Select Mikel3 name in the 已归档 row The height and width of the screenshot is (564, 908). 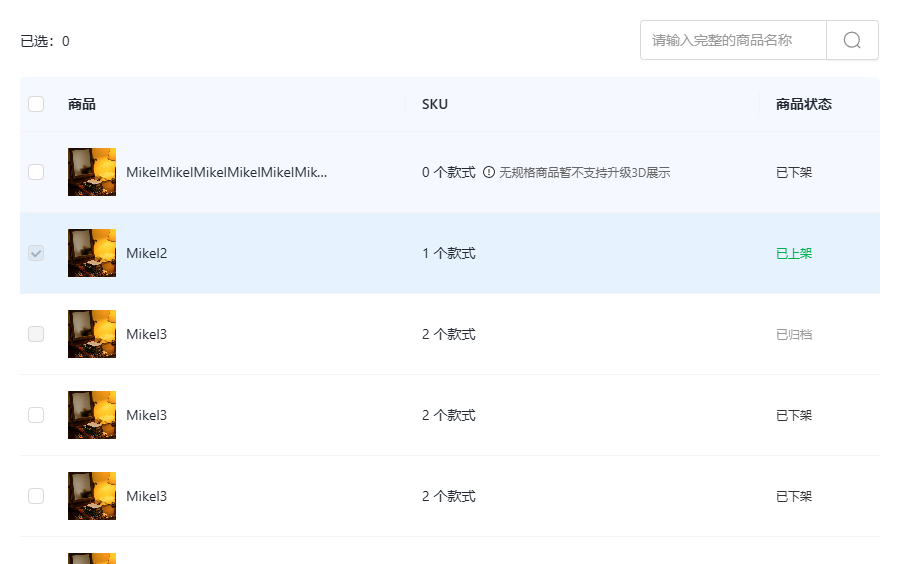(x=147, y=334)
